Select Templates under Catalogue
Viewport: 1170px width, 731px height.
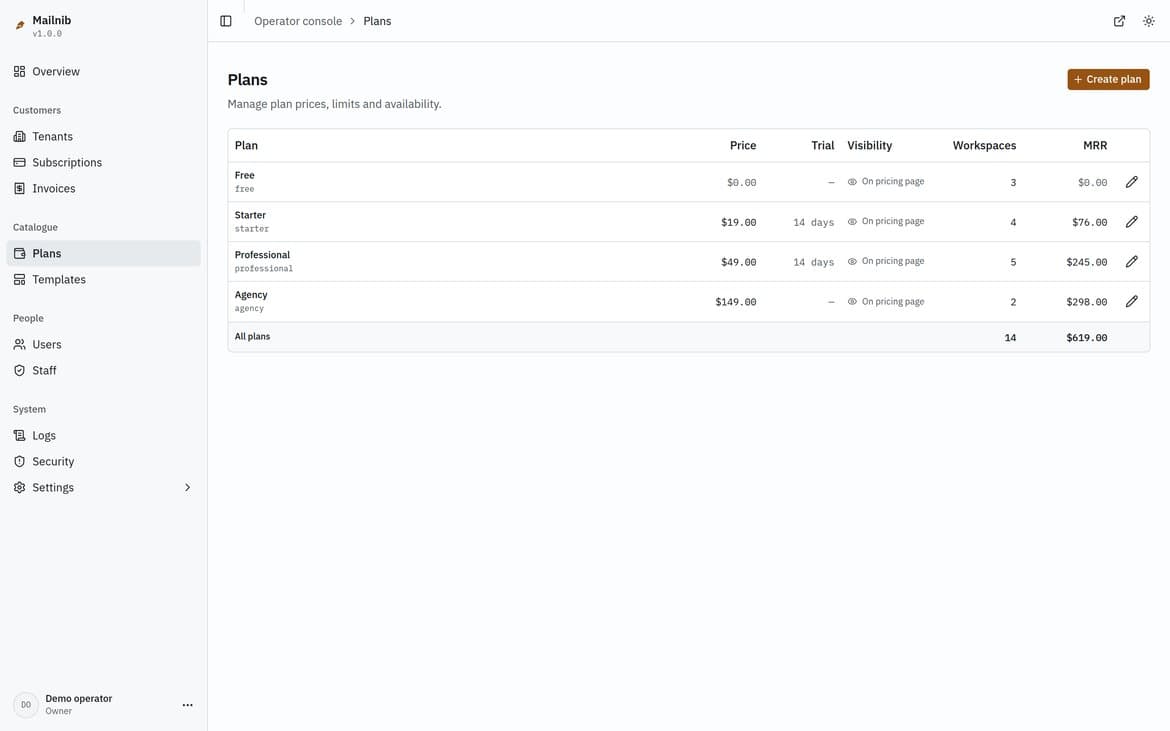pos(104,280)
